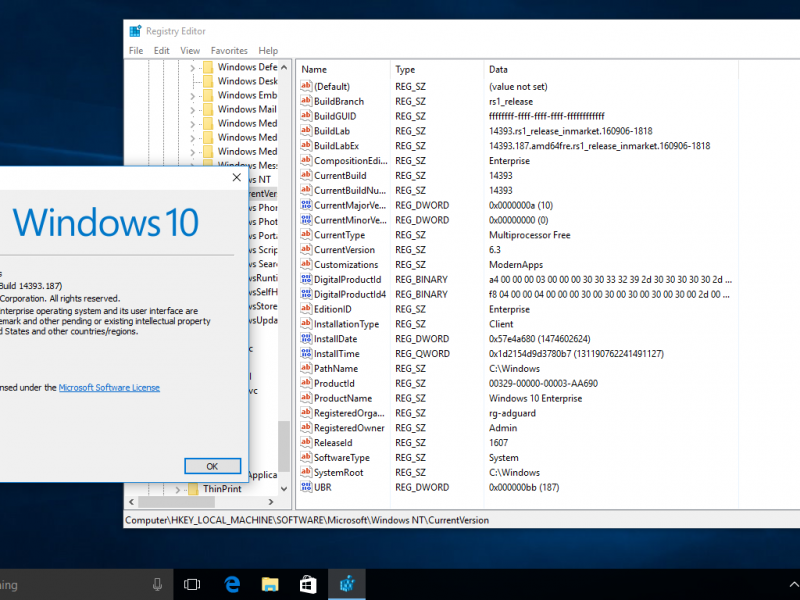Select the PathName value icon
Screen dimensions: 800x600
306,368
